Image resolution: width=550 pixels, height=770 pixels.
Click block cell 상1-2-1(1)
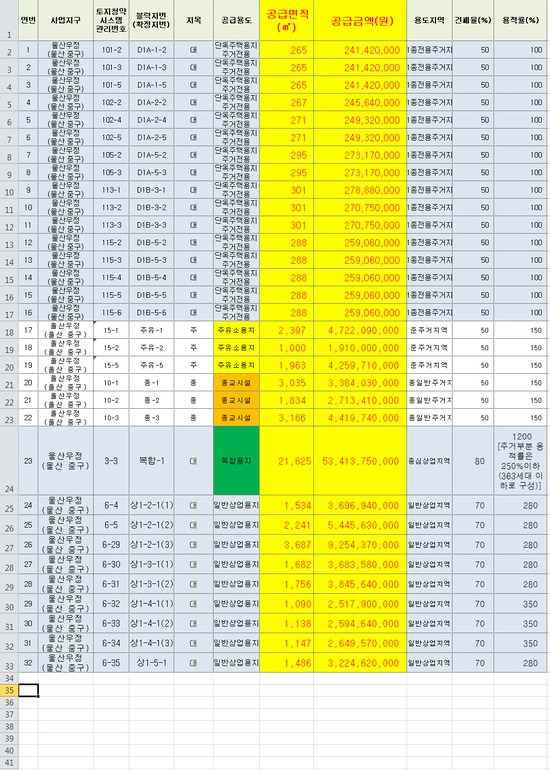(152, 505)
